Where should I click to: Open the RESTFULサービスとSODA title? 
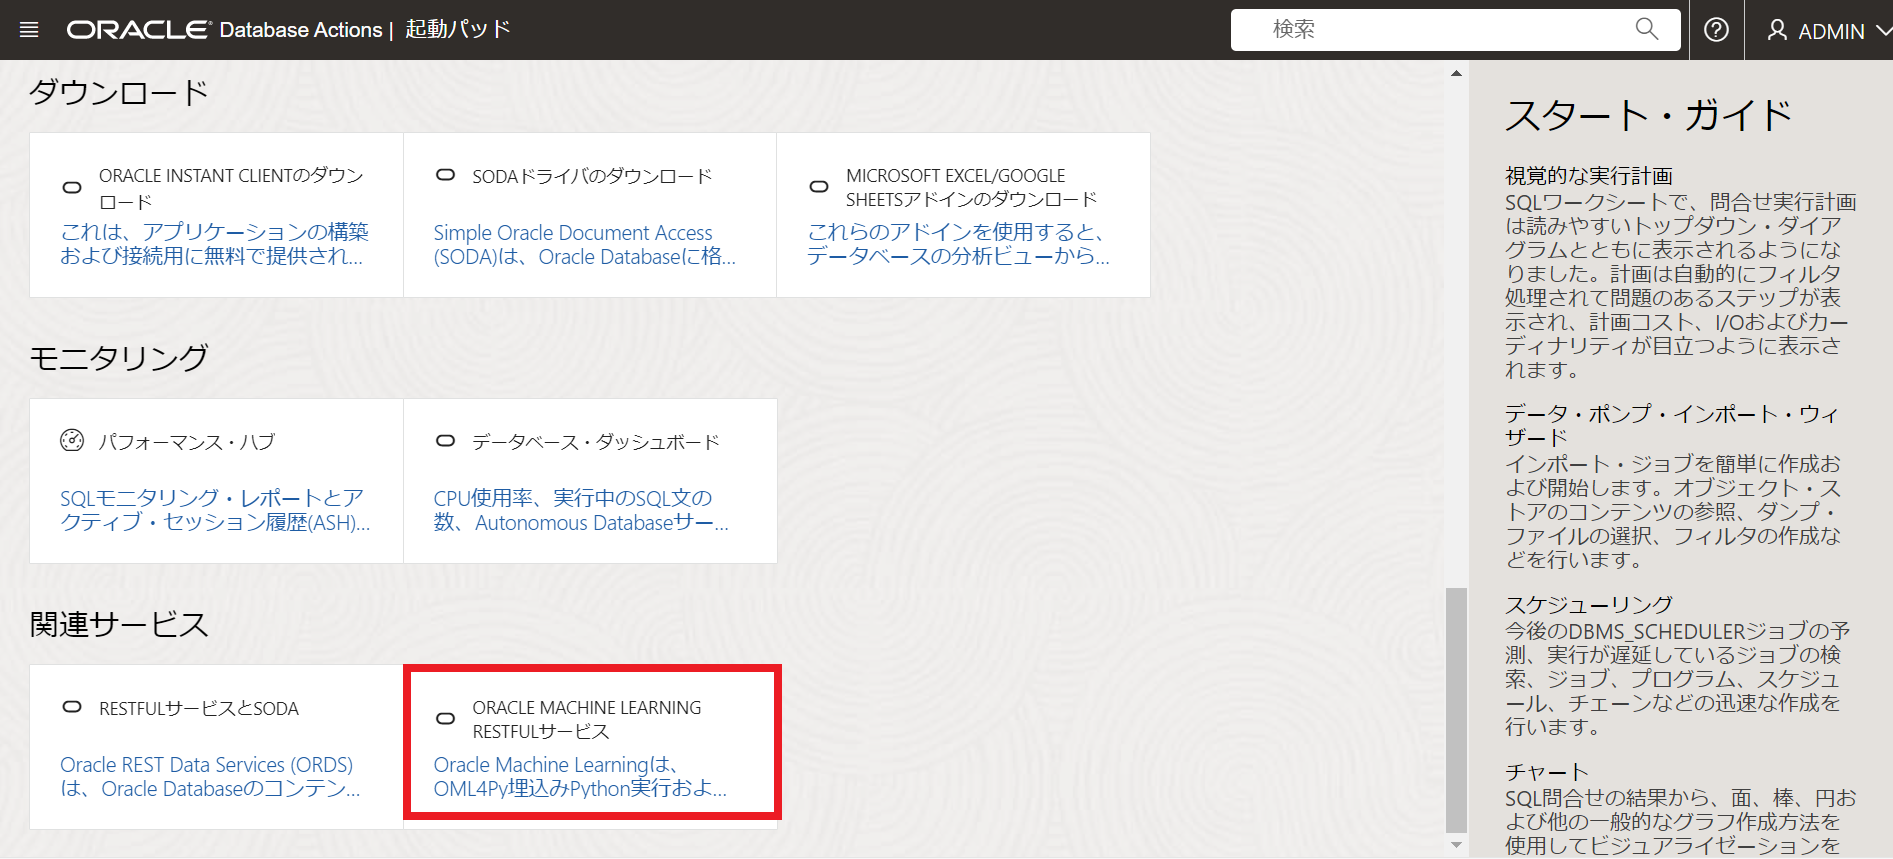(x=199, y=708)
